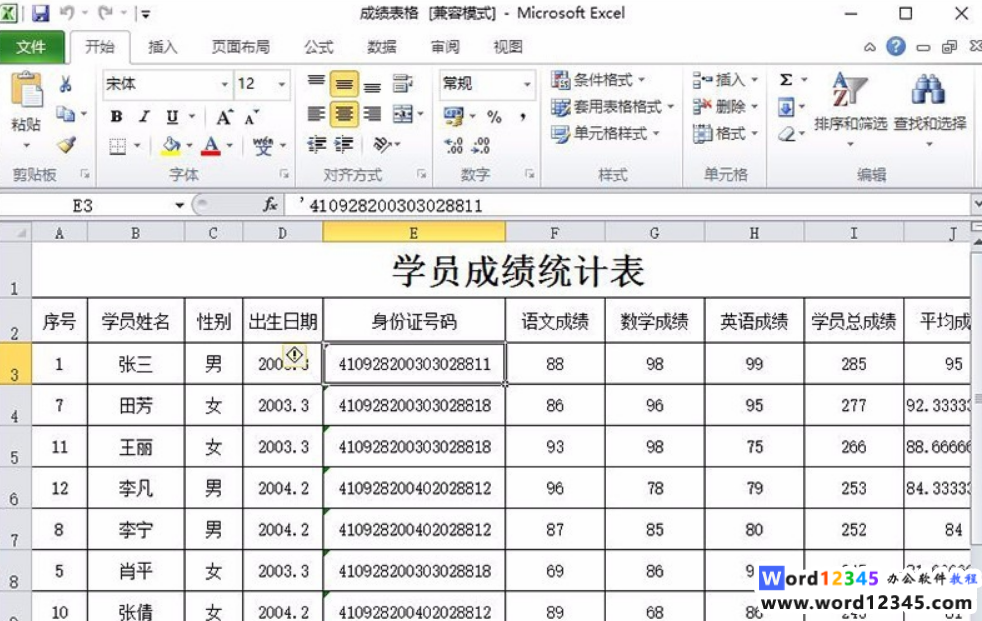982x621 pixels.
Task: Click the yellow Fill Color bucket
Action: pos(170,146)
